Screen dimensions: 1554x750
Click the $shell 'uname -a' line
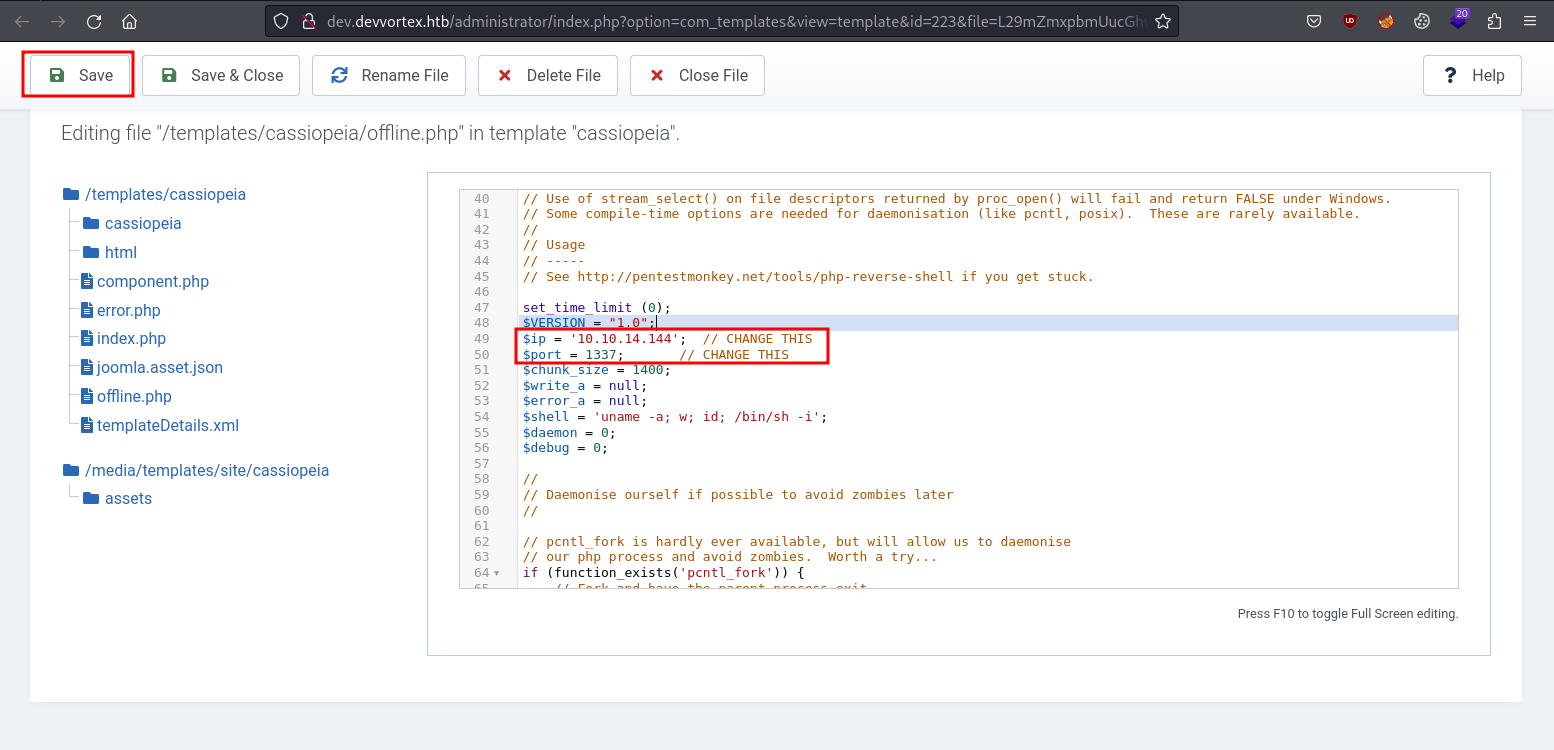click(675, 416)
